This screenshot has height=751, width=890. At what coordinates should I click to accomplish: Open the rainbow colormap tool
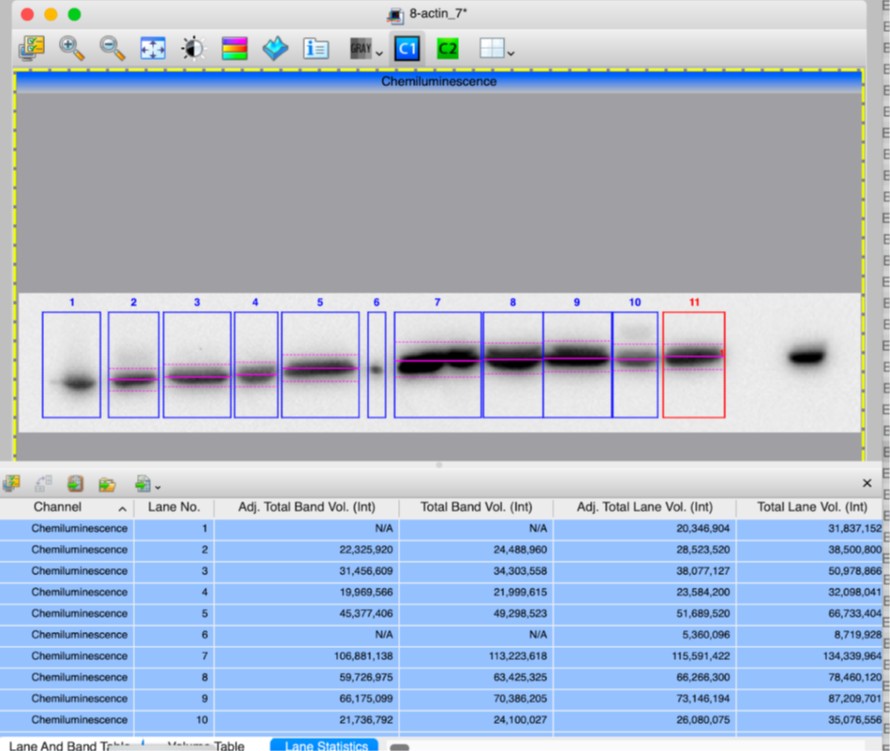click(234, 48)
